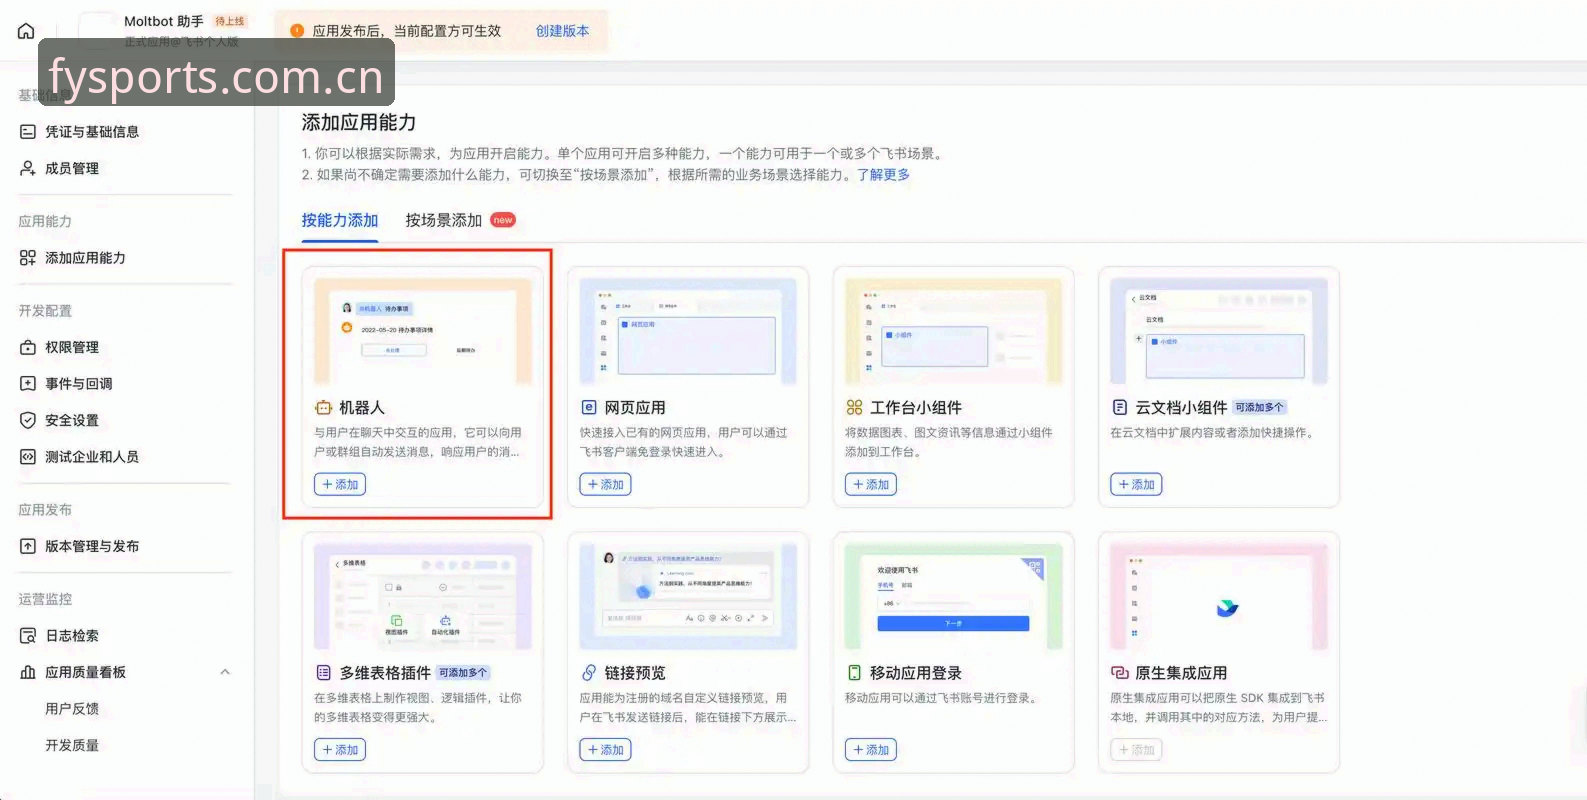Open the 移动应用登录 preview thumbnail
The image size is (1587, 800).
click(x=953, y=597)
